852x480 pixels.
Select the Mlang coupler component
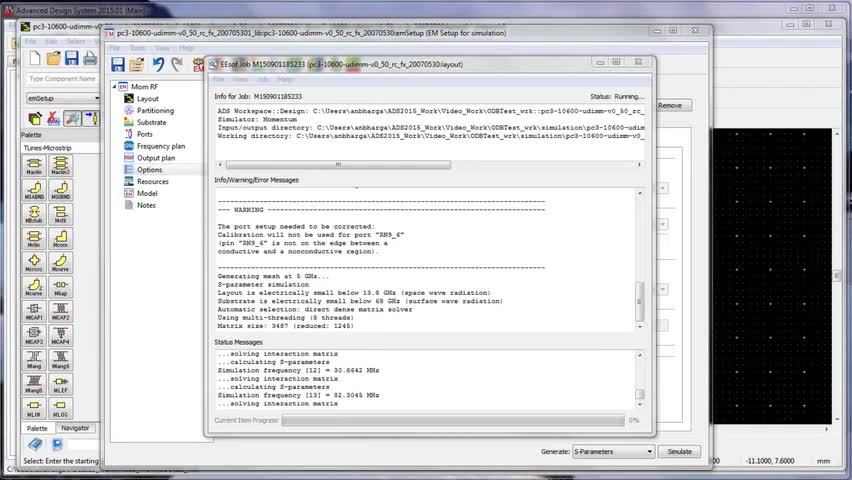[34, 360]
